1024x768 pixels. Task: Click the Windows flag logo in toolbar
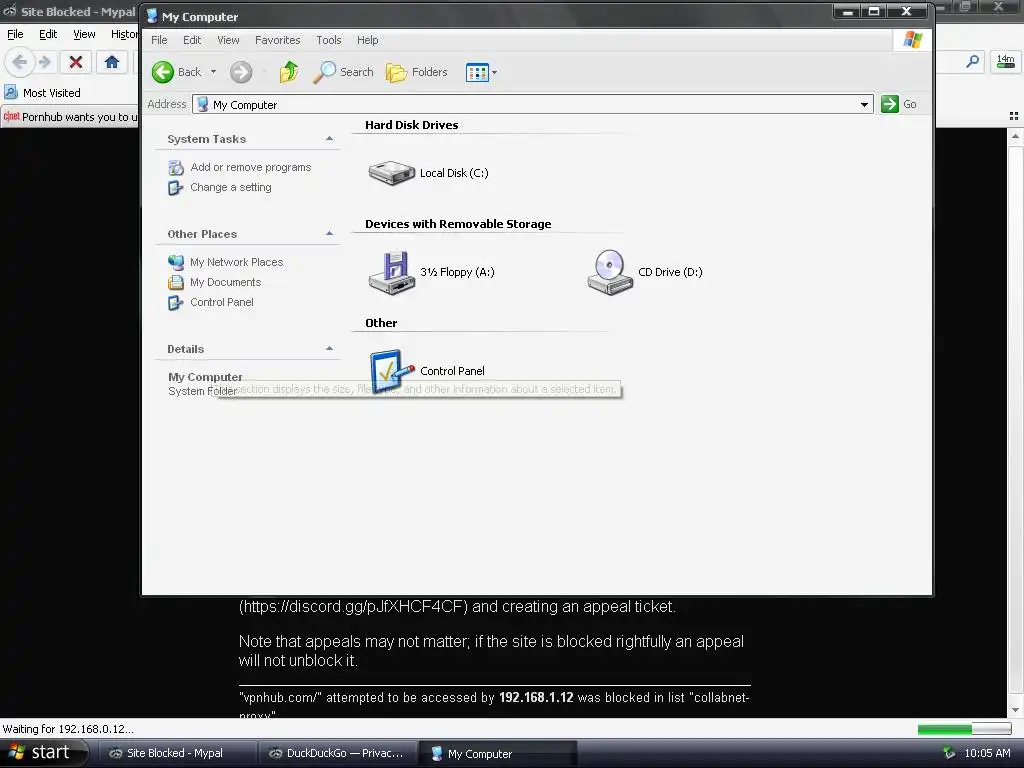912,40
